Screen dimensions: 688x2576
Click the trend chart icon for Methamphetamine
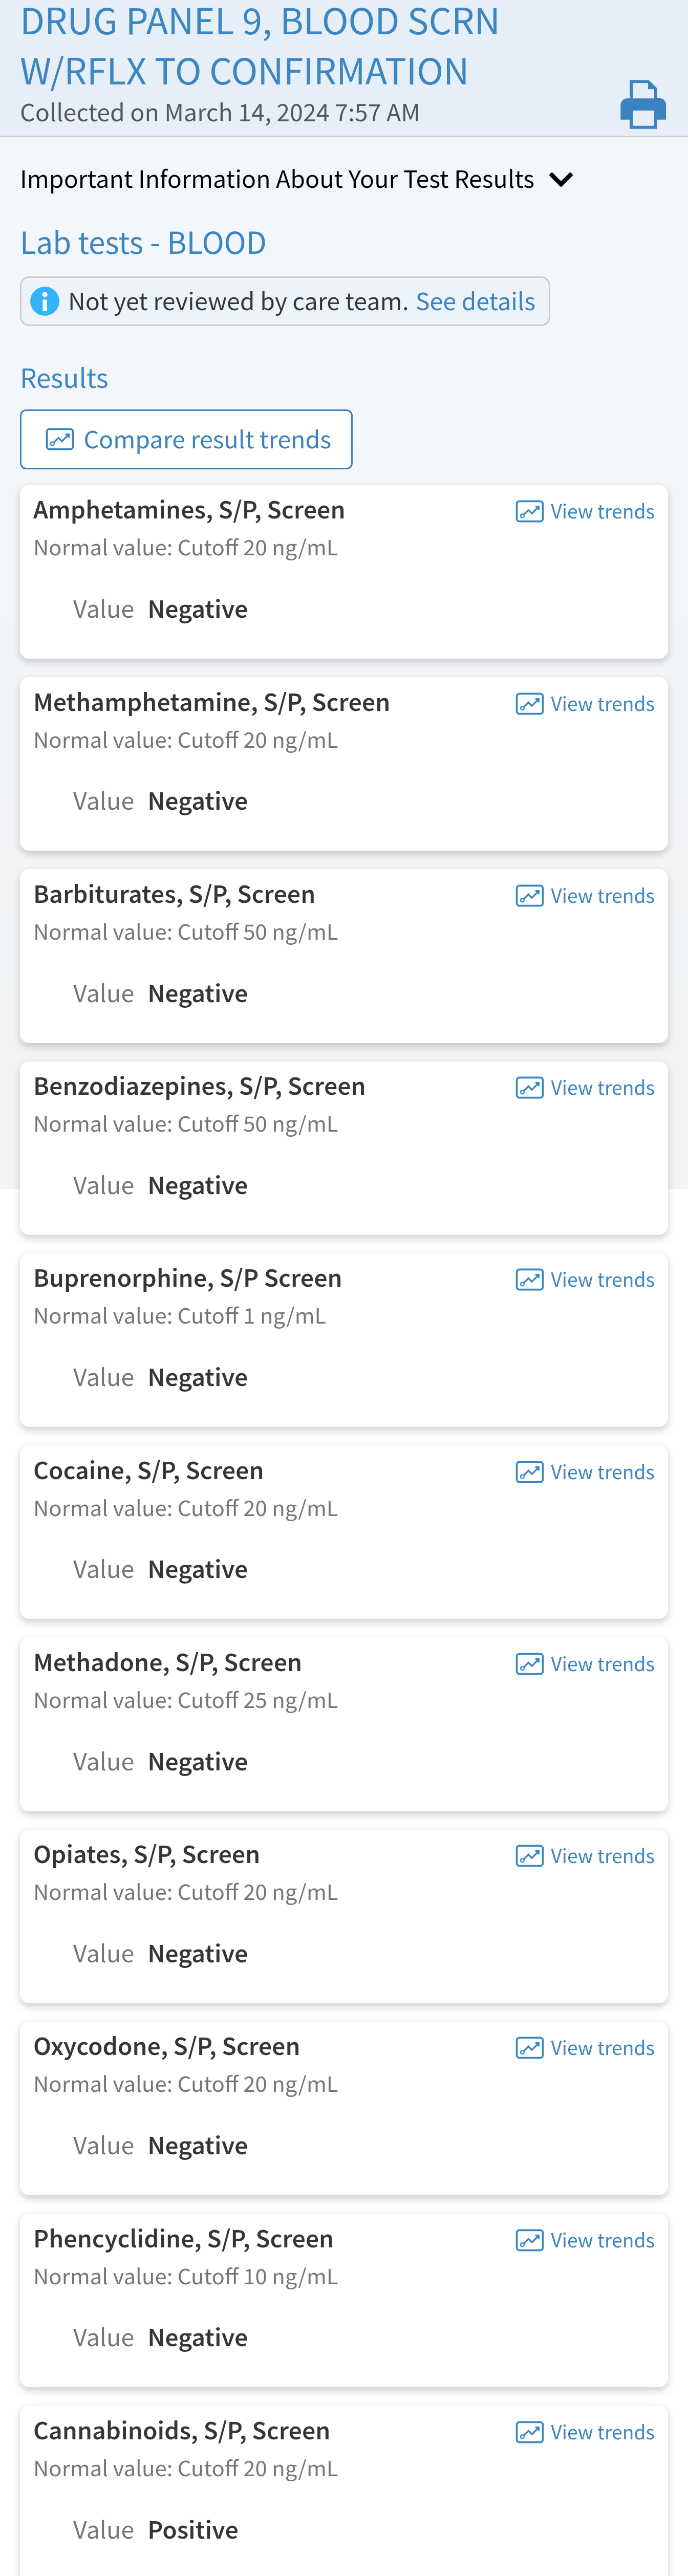[529, 704]
